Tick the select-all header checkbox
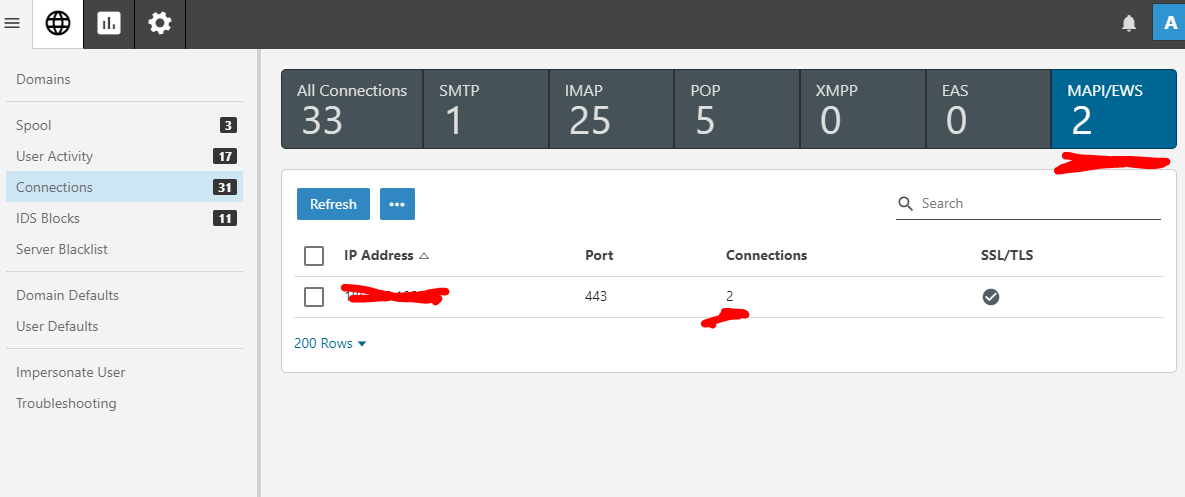1185x497 pixels. click(314, 256)
